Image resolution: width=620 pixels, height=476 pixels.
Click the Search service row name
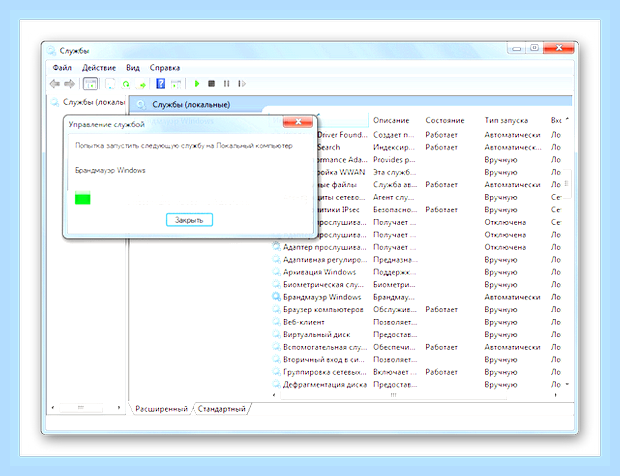329,147
